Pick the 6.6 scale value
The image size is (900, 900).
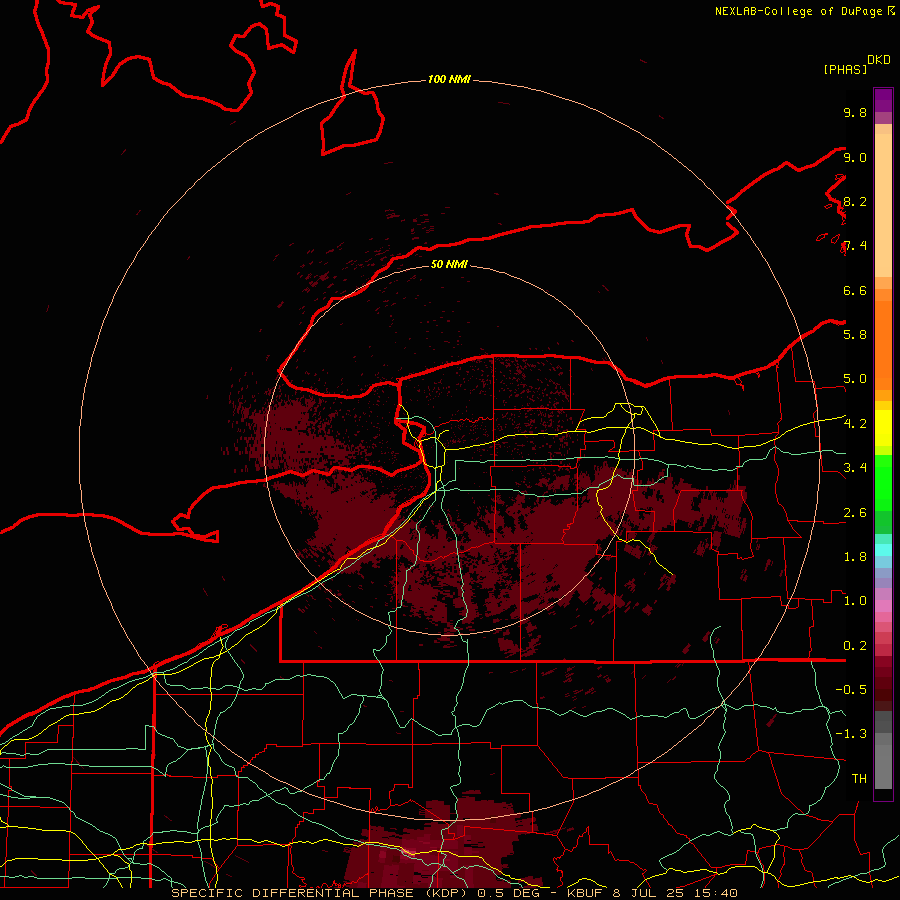pyautogui.click(x=855, y=290)
